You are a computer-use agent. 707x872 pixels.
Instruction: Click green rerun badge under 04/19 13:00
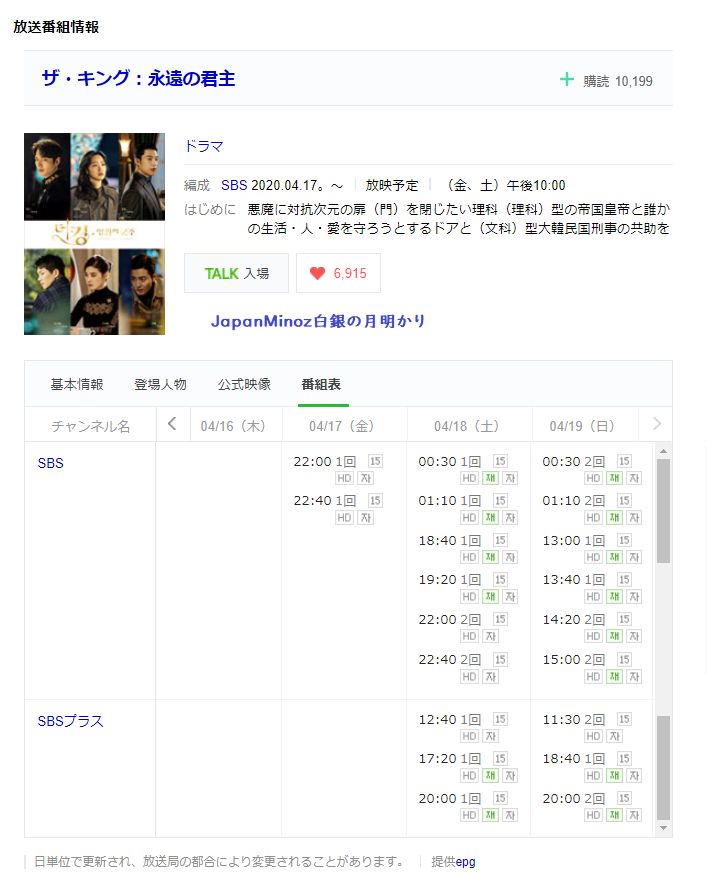(x=614, y=557)
